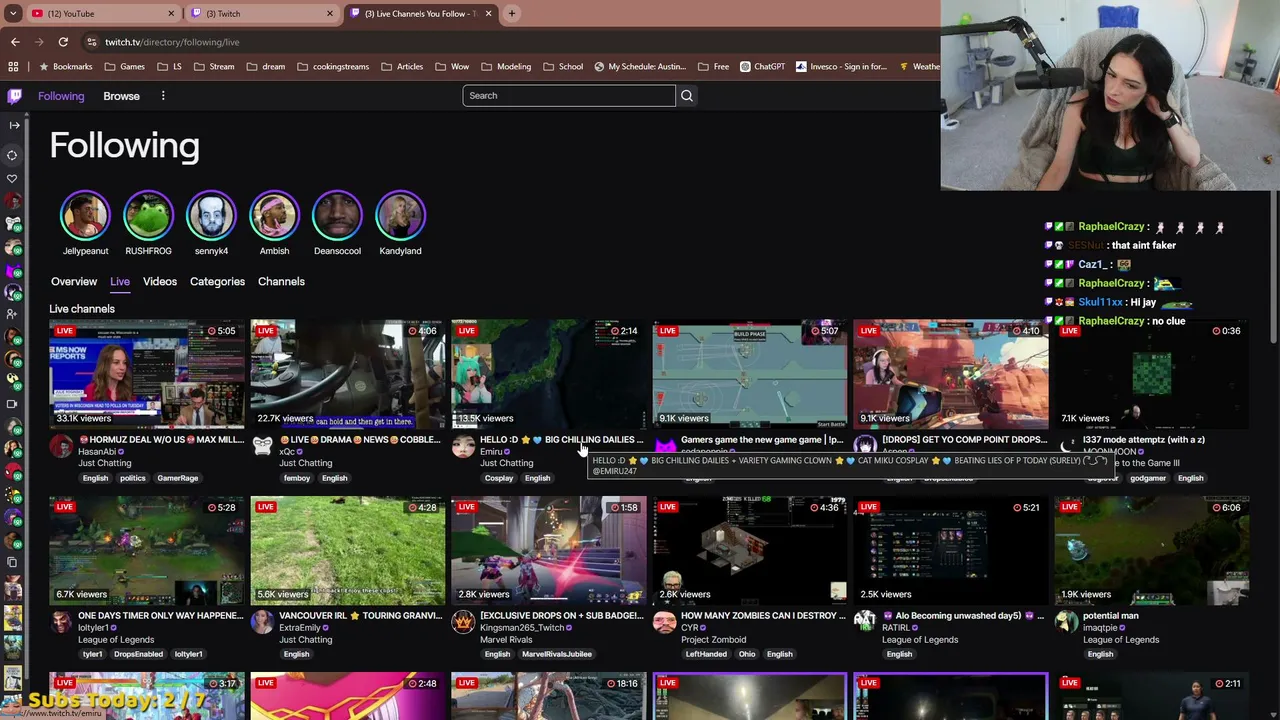
Task: Switch to the Overview tab
Action: click(x=74, y=282)
